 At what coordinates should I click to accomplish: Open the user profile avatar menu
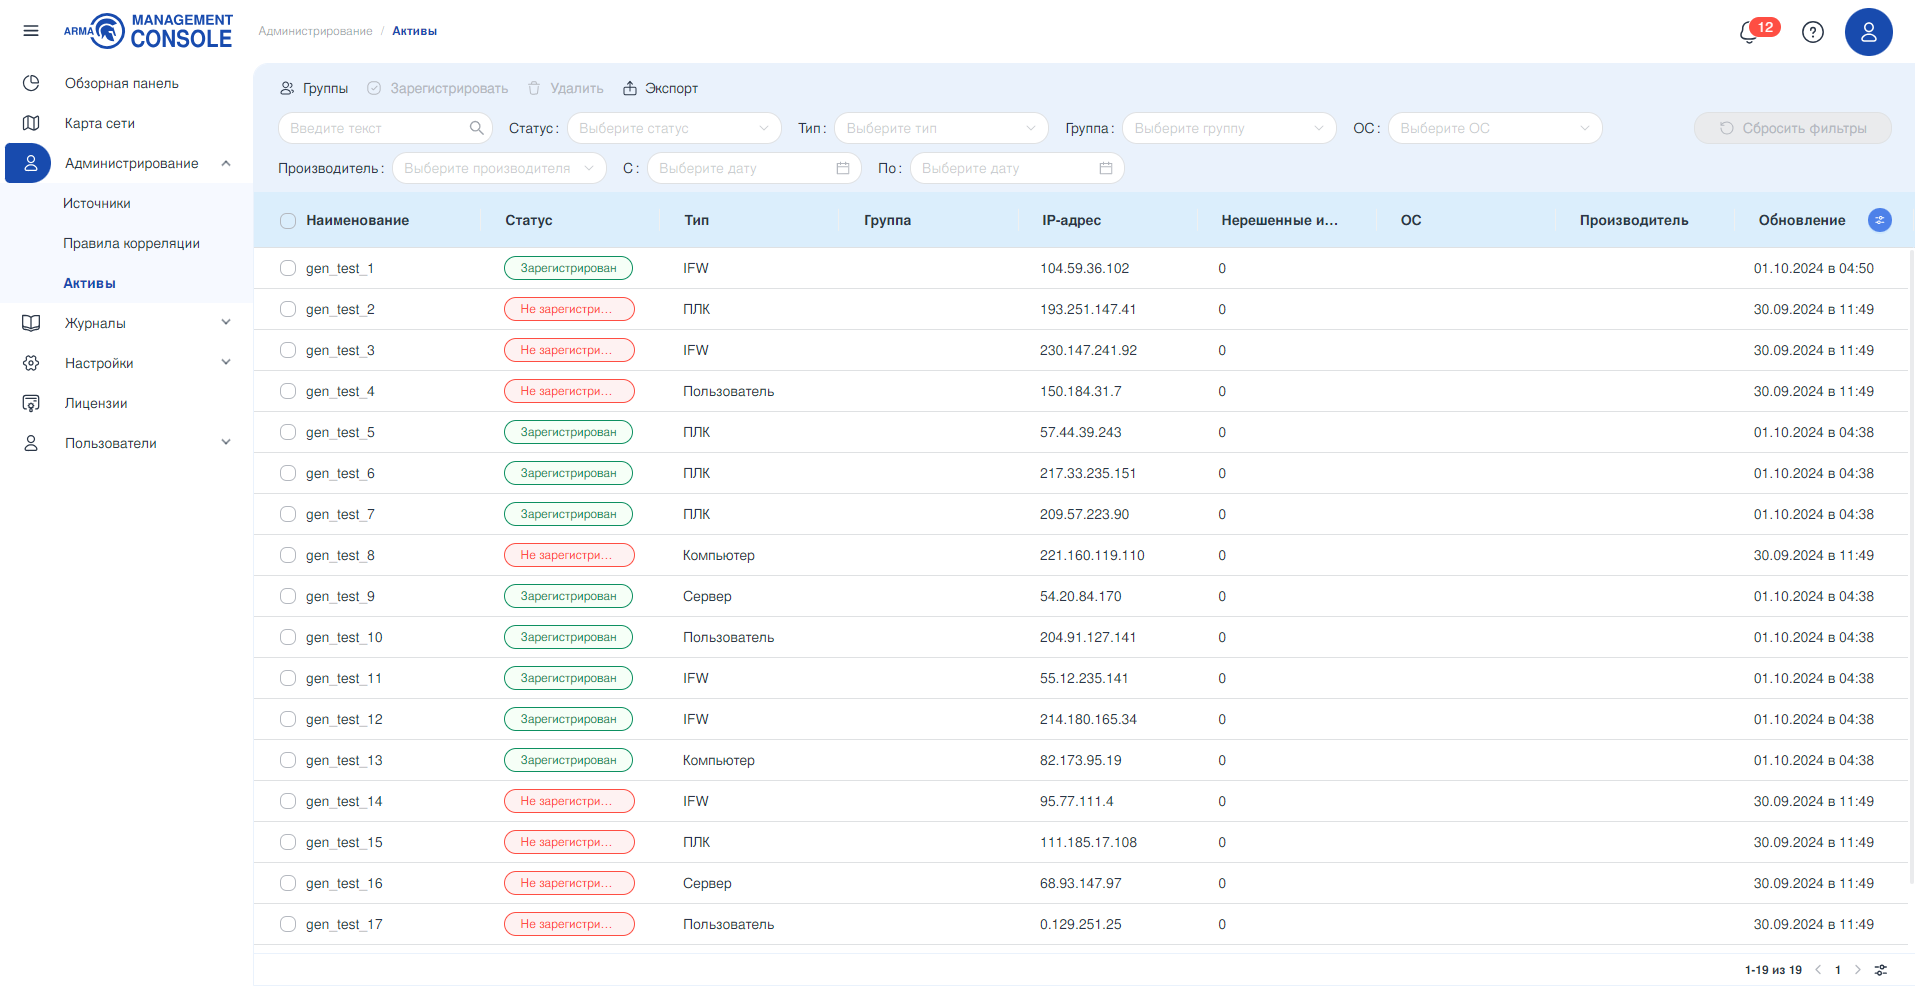pyautogui.click(x=1868, y=32)
